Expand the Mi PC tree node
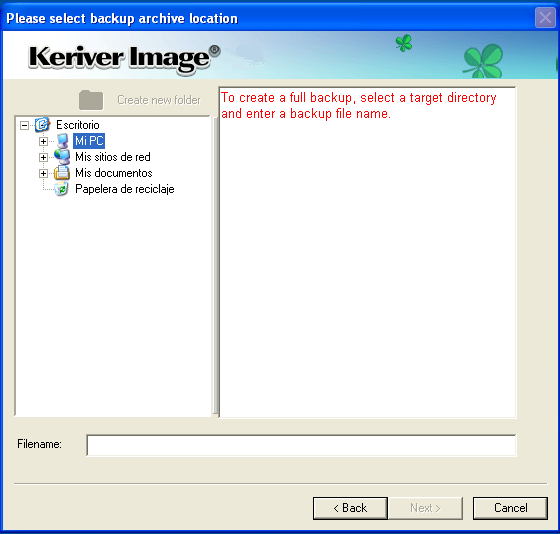The image size is (560, 534). (43, 141)
